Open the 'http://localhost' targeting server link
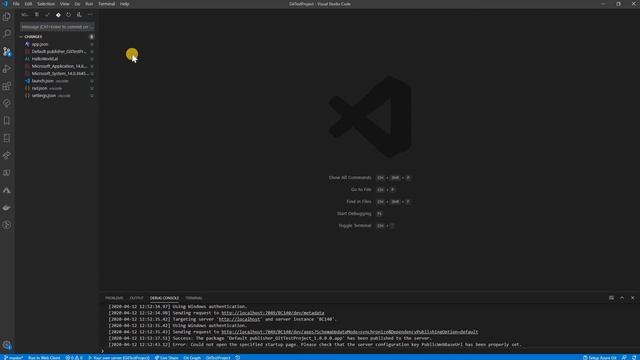 pos(240,319)
